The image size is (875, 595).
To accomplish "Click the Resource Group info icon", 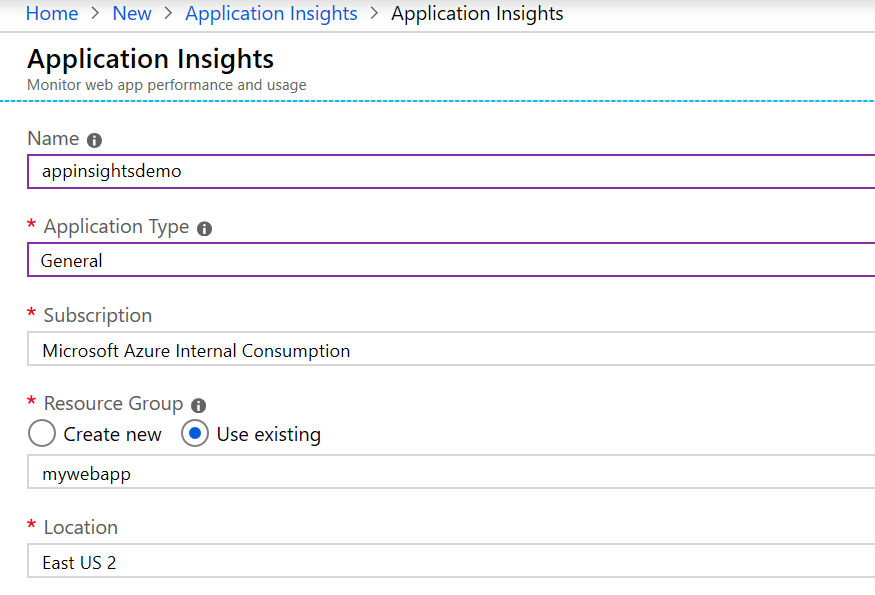I will click(198, 405).
